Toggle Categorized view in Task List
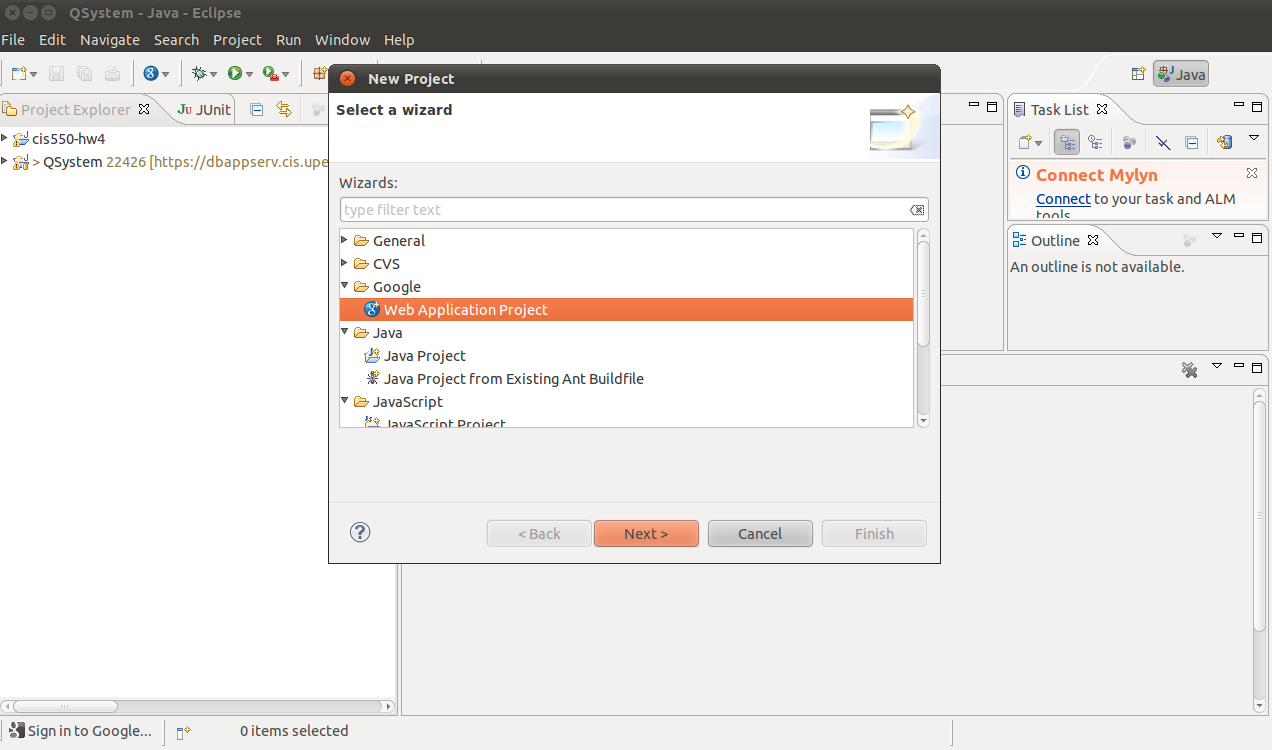 coord(1067,142)
